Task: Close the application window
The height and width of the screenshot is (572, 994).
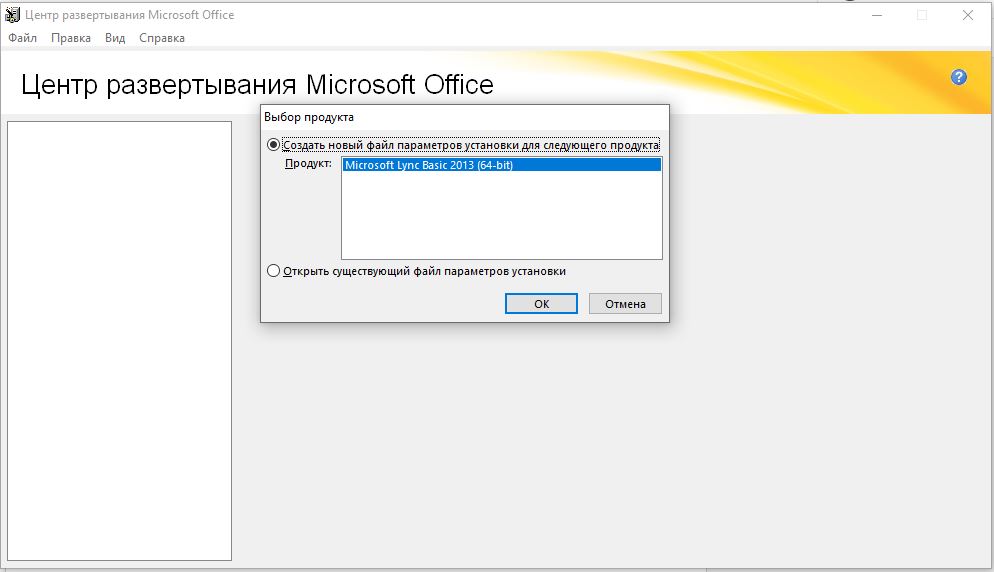Action: pyautogui.click(x=967, y=15)
